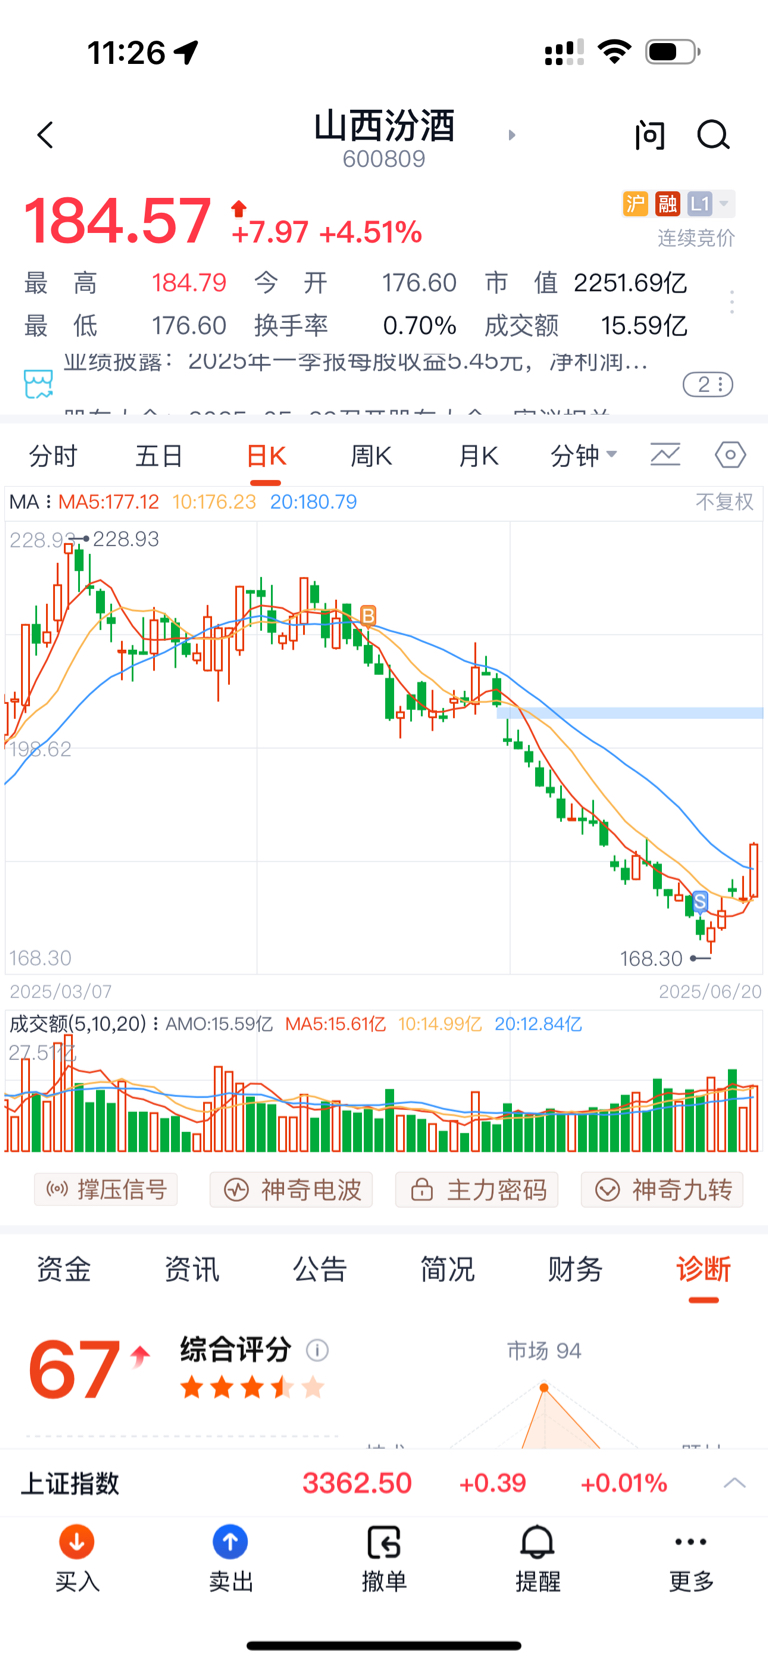The image size is (768, 1665).
Task: Open the MA indicator options menu
Action: pyautogui.click(x=30, y=502)
